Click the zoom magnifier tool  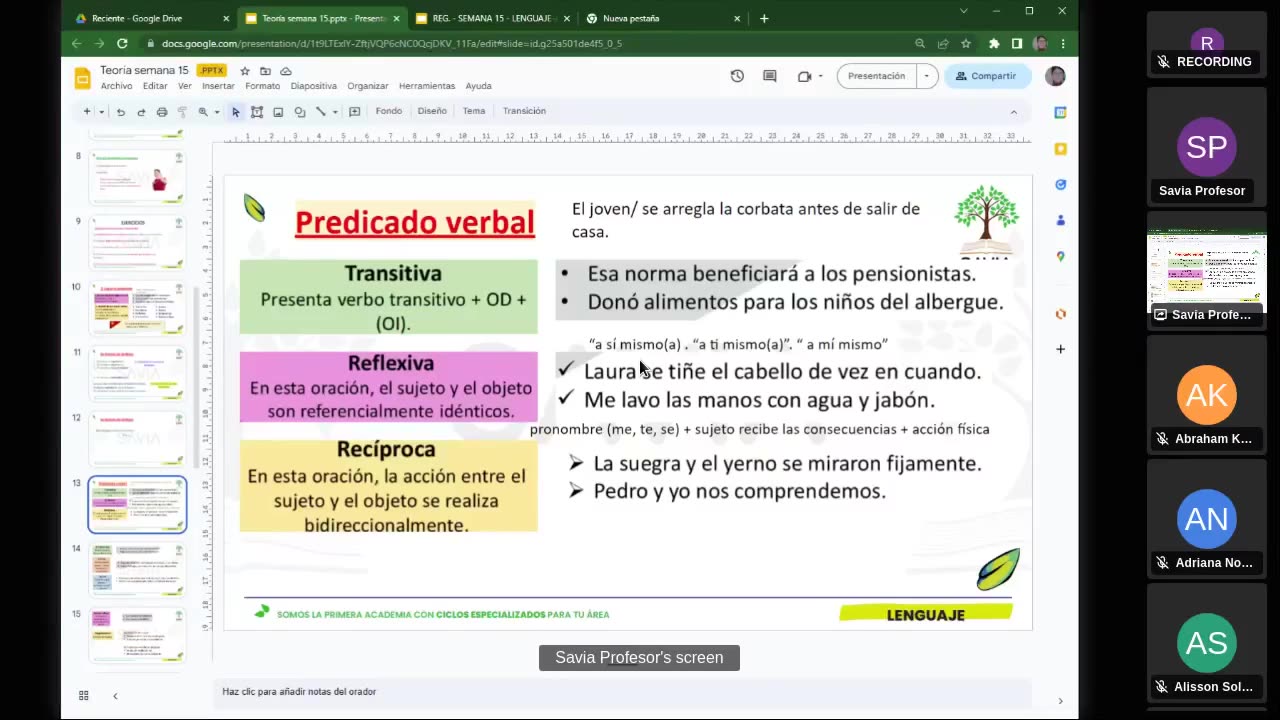click(203, 112)
